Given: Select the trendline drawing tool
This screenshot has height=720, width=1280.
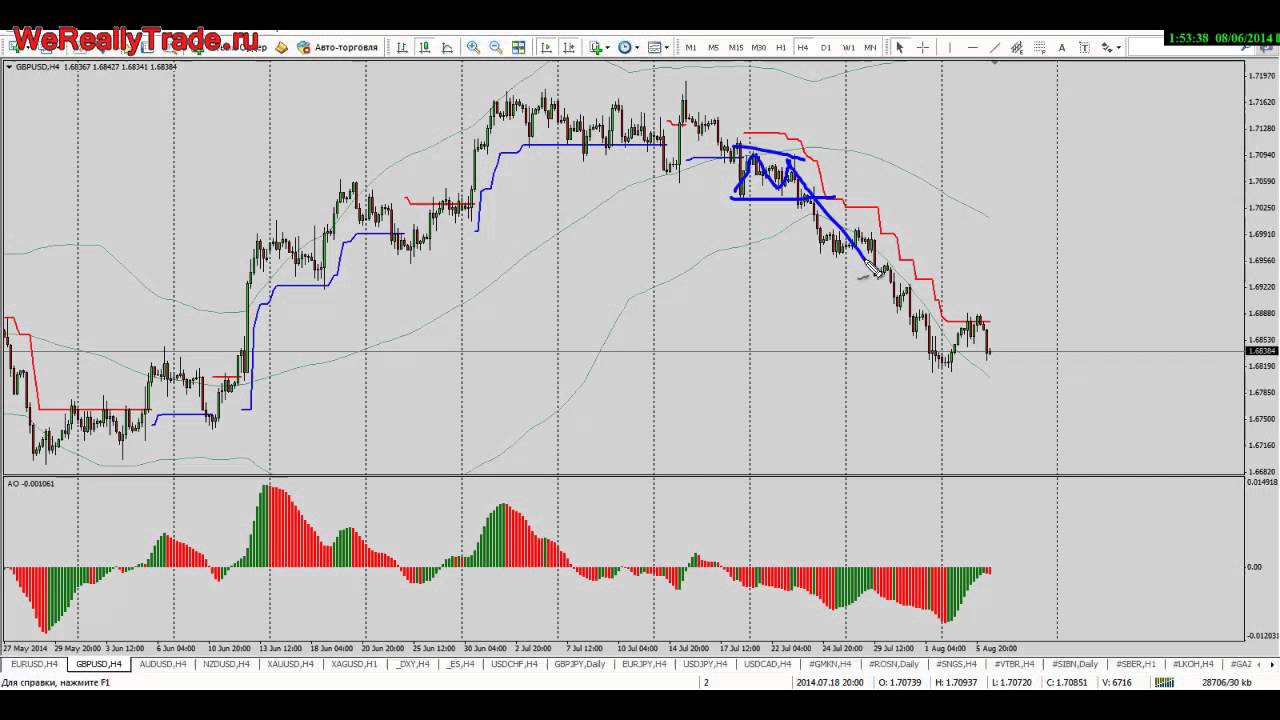Looking at the screenshot, I should point(995,47).
